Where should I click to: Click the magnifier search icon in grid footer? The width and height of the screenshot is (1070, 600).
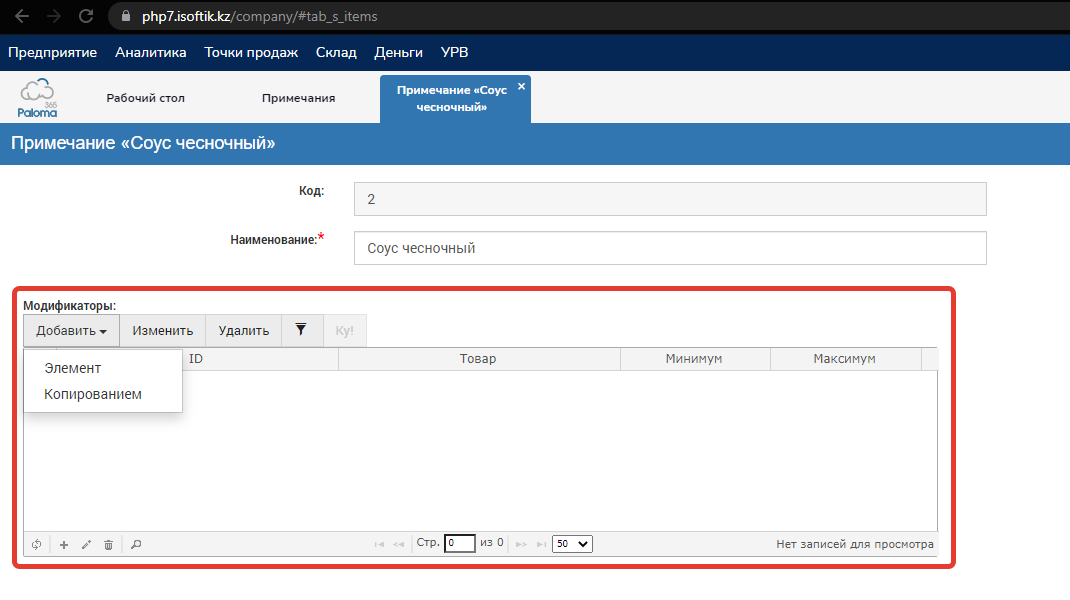coord(136,545)
